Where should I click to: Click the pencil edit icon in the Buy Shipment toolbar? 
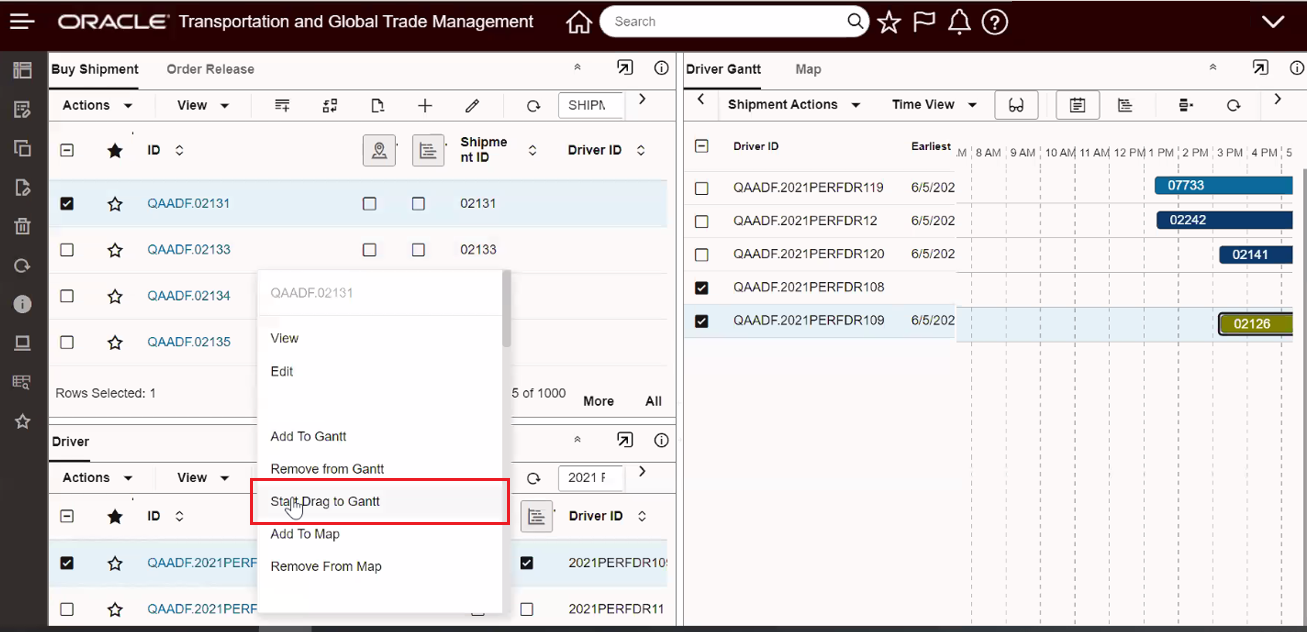coord(472,105)
